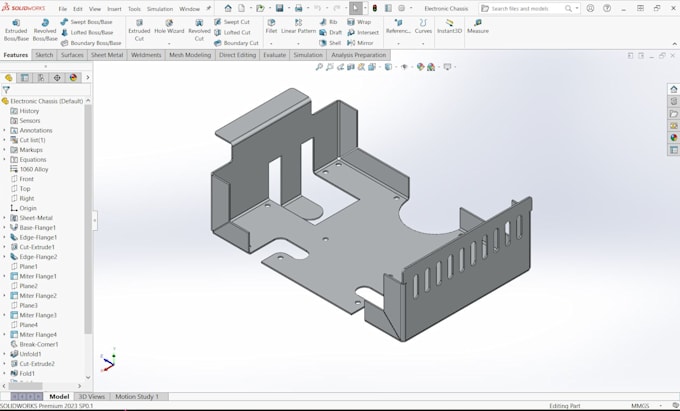Image resolution: width=680 pixels, height=411 pixels.
Task: Select the Rib tool
Action: click(x=328, y=22)
